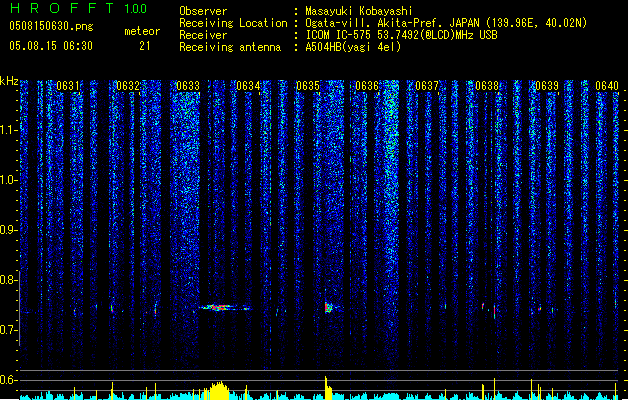629x400 pixels.
Task: Click the kHz axis unit label
Action: [x=9, y=81]
